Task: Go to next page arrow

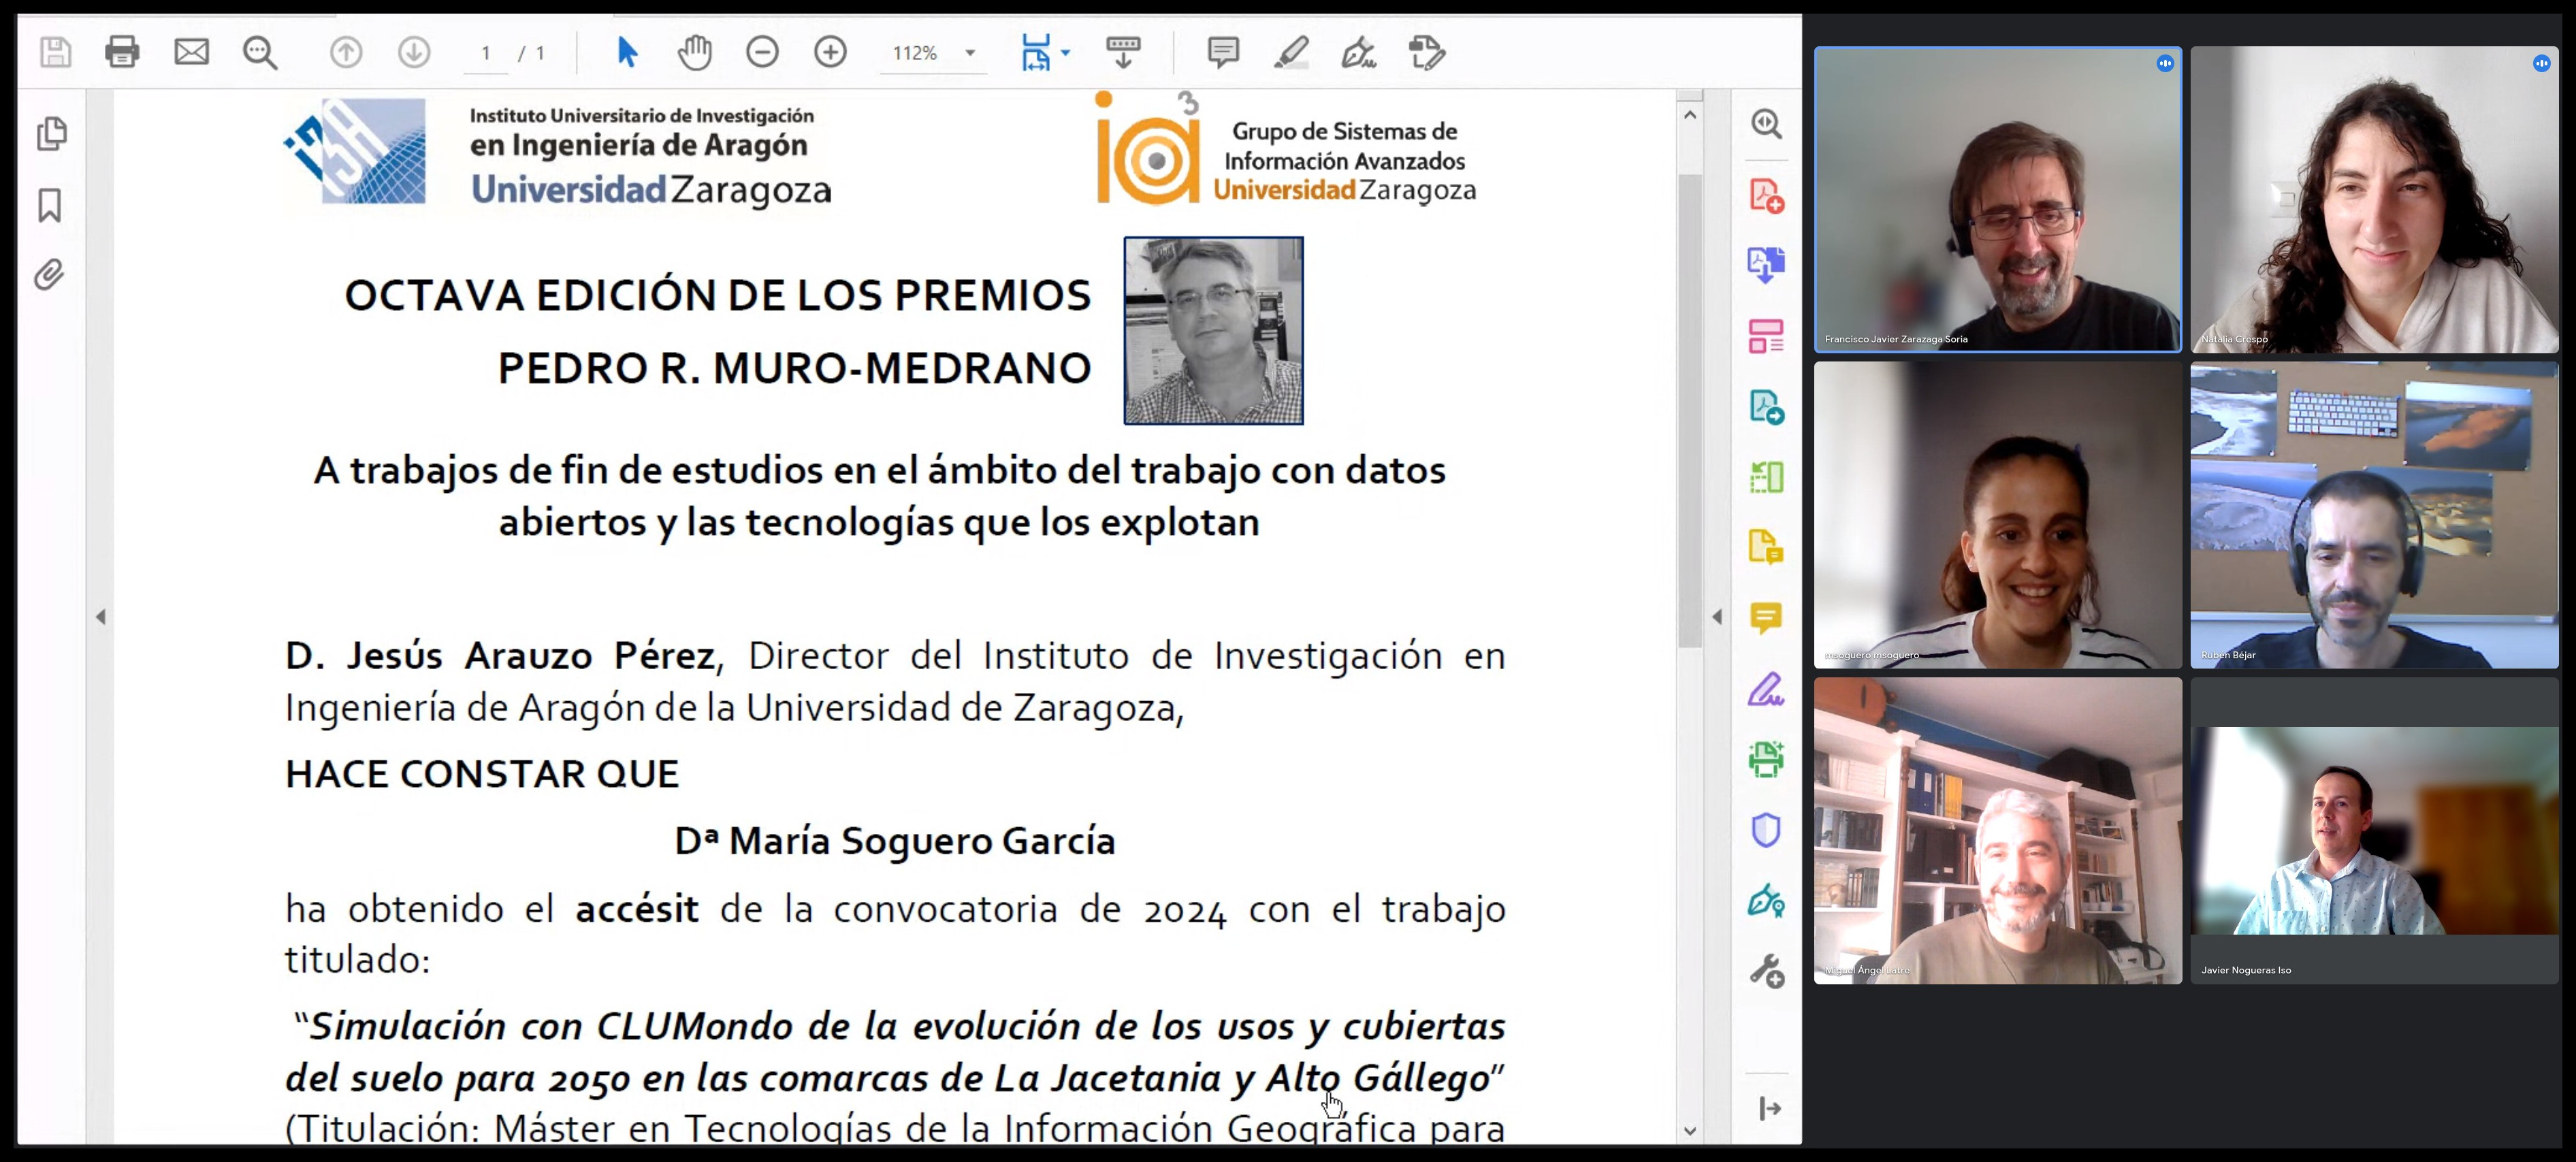Action: coord(414,52)
